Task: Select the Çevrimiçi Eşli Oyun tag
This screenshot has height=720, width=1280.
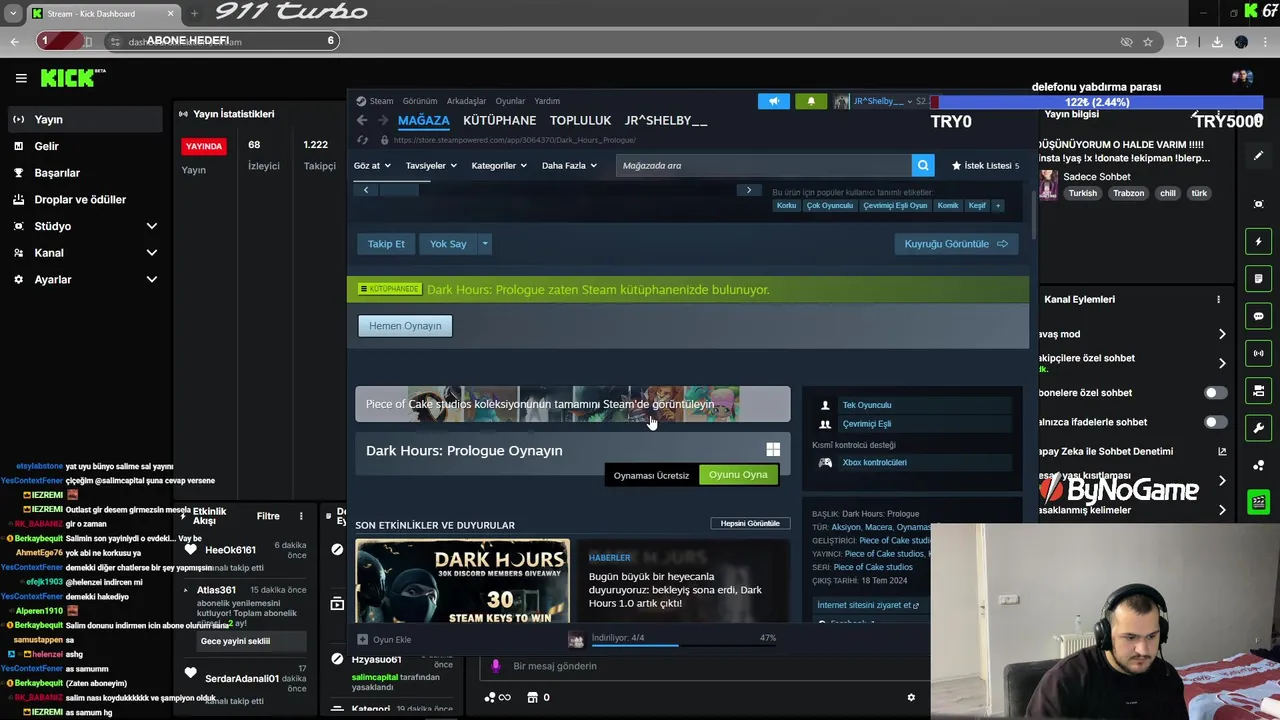Action: pyautogui.click(x=895, y=205)
